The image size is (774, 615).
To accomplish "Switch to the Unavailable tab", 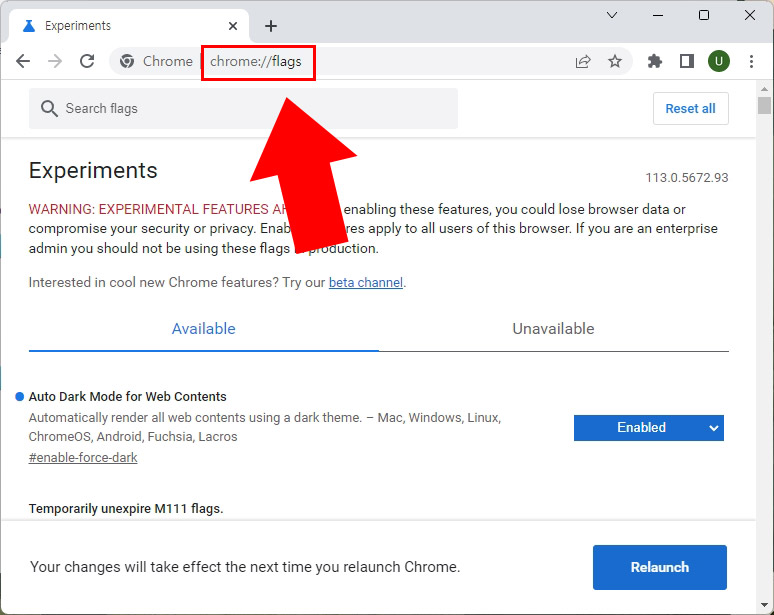I will click(553, 329).
